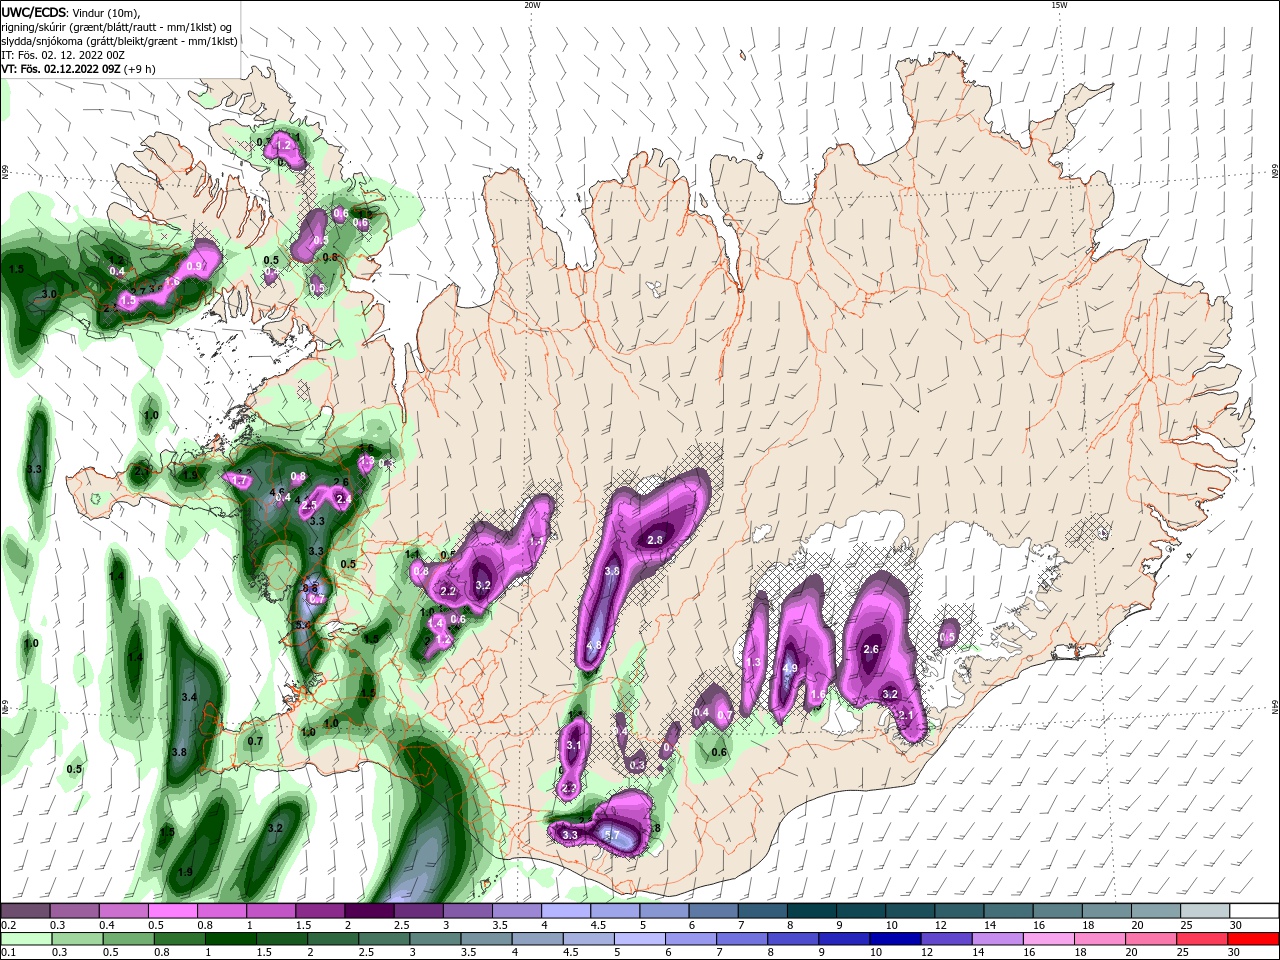The image size is (1280, 960).
Task: Pick the red-pink 25 rain legend swatch
Action: 1203,938
